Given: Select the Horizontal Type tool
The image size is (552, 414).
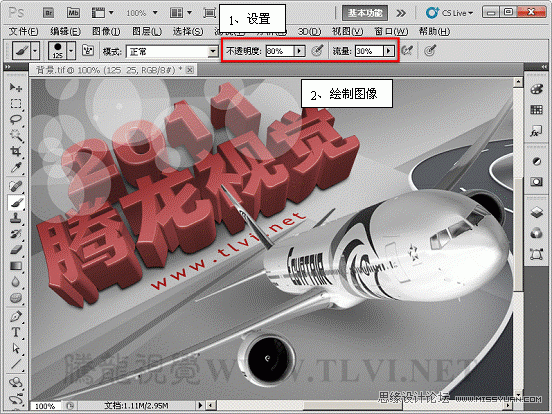Looking at the screenshot, I should [x=16, y=332].
